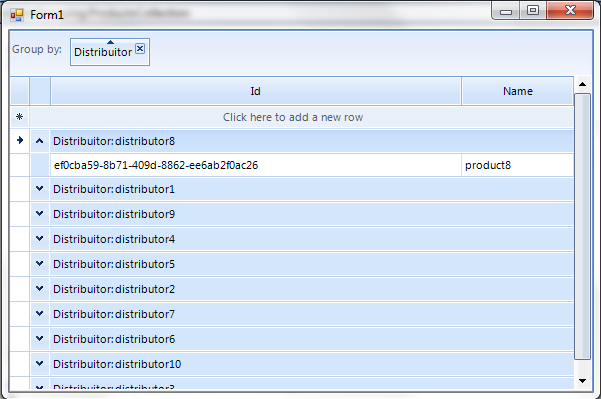
Task: Select the Distribuitor: distributor10 row text
Action: (x=117, y=364)
